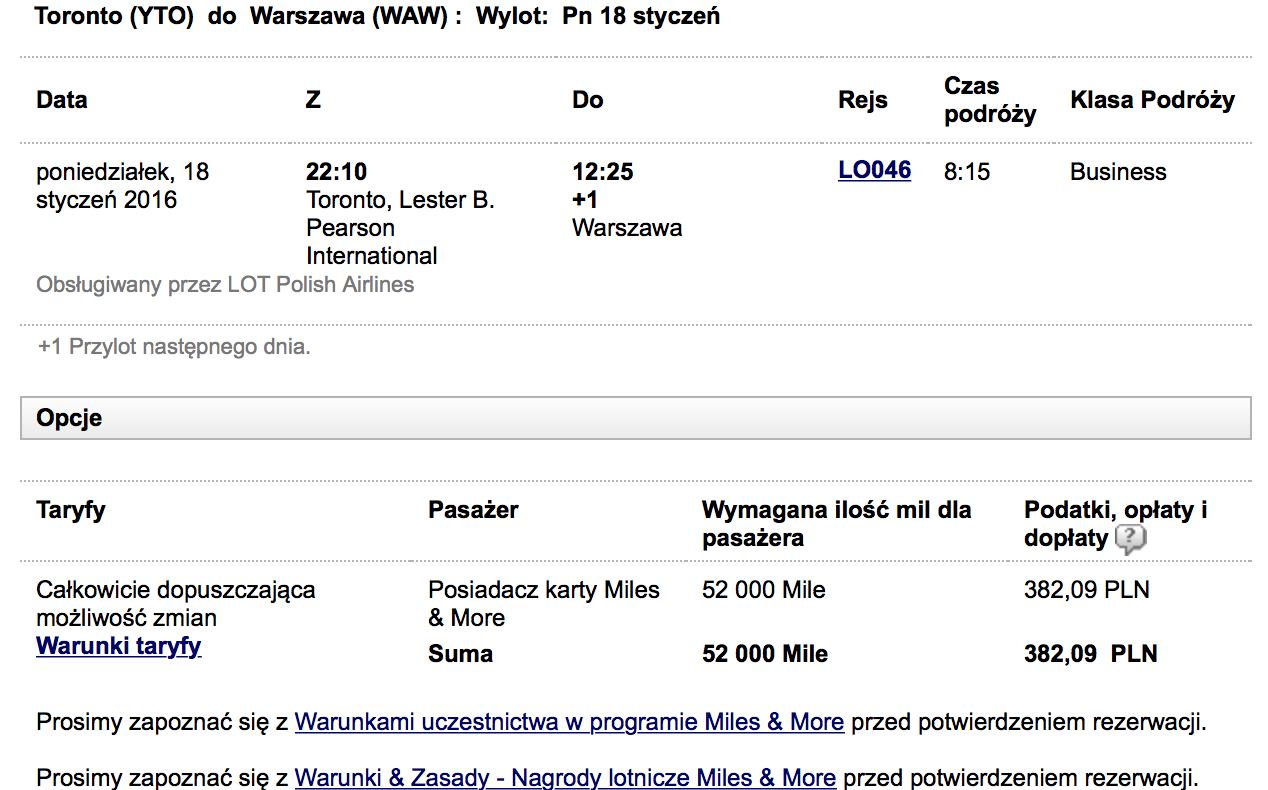The width and height of the screenshot is (1268, 790).
Task: Click the Czas podróży column header
Action: 990,100
